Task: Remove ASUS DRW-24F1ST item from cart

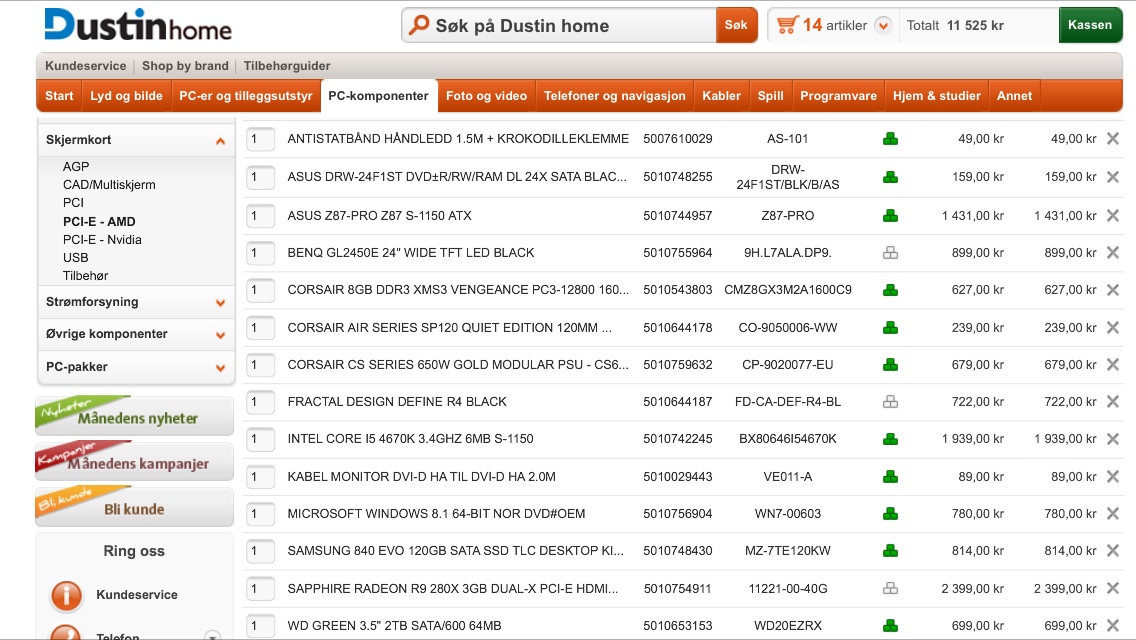Action: click(x=1113, y=177)
